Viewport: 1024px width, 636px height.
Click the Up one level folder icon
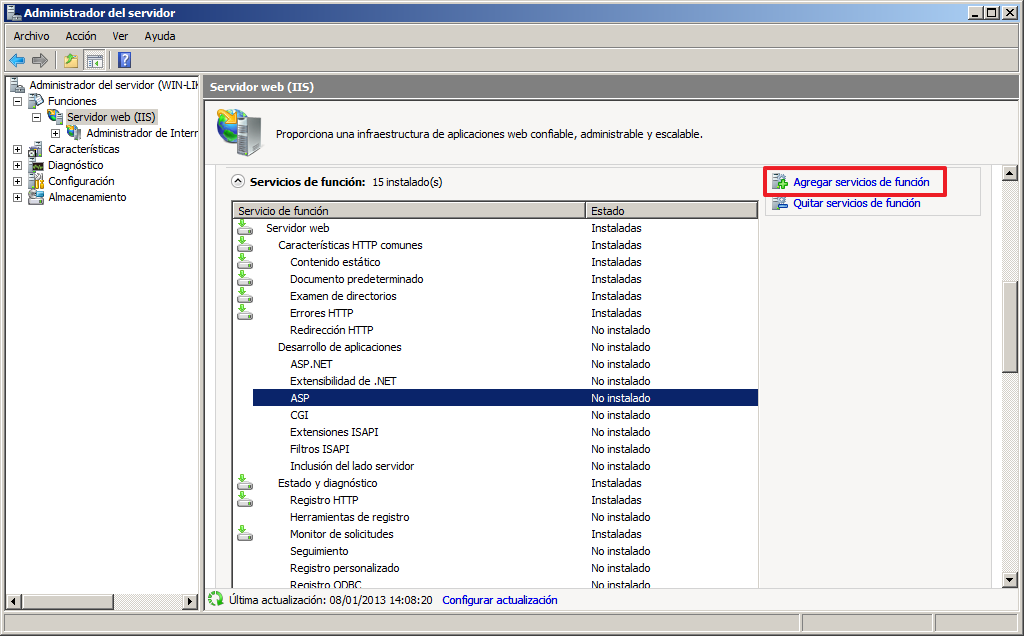(71, 60)
